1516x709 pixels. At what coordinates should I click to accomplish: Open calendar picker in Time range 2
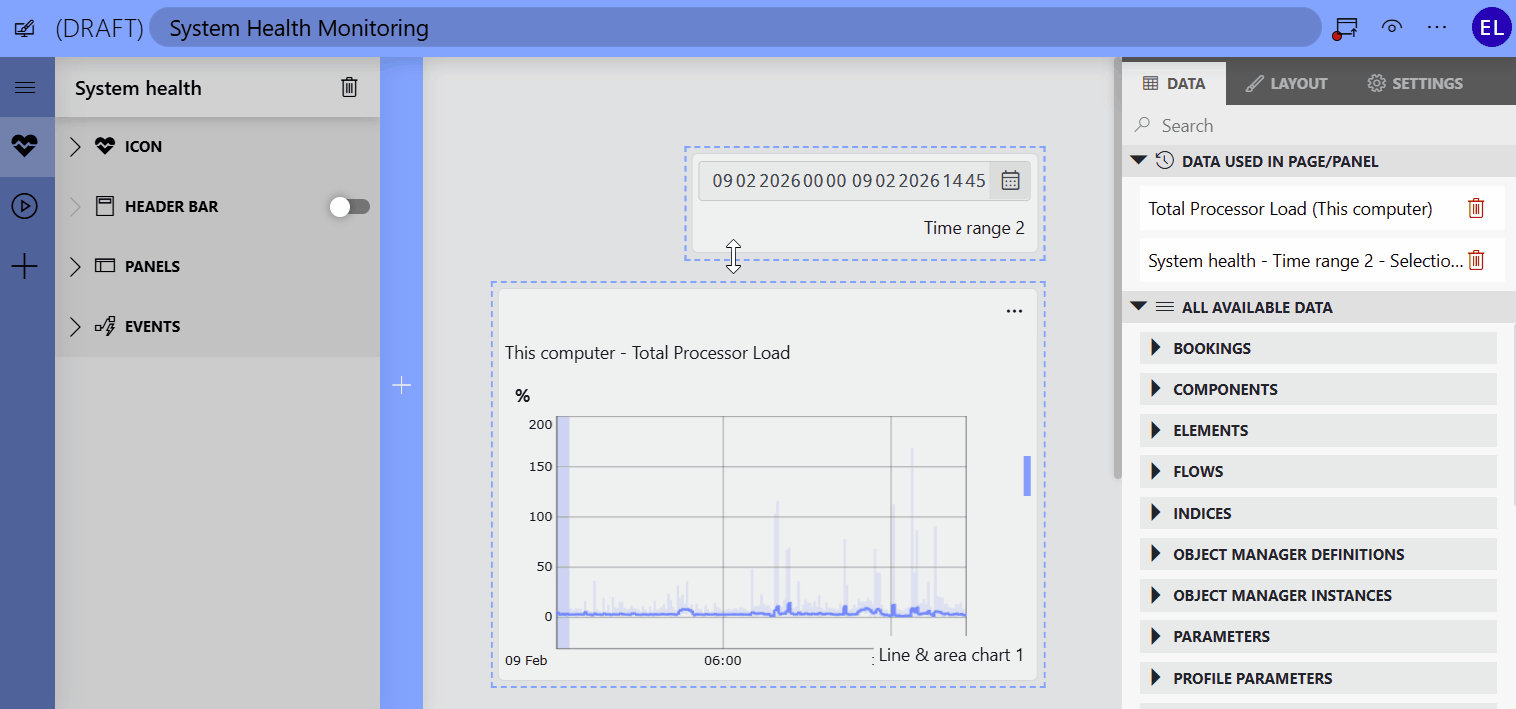pos(1010,181)
